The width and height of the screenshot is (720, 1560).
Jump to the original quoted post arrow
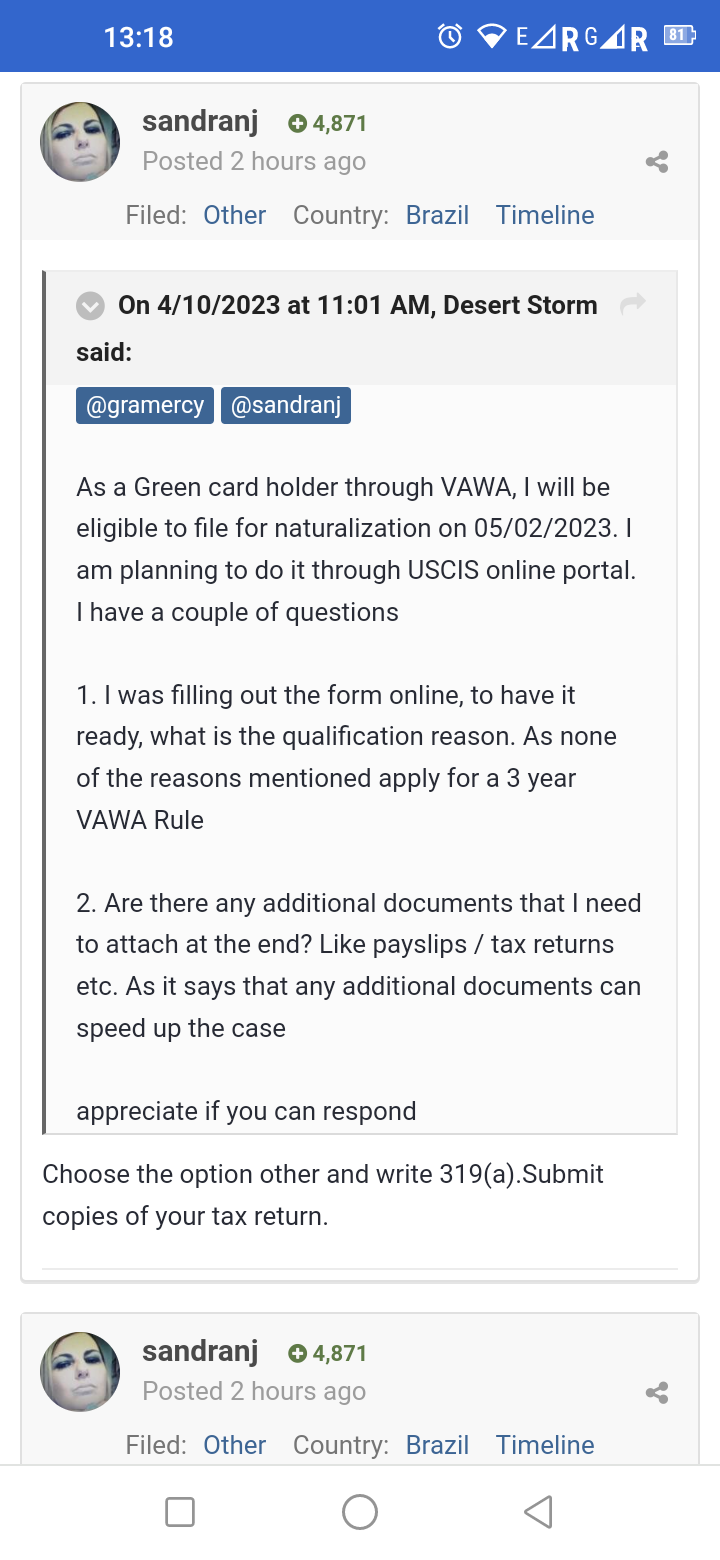[x=633, y=304]
